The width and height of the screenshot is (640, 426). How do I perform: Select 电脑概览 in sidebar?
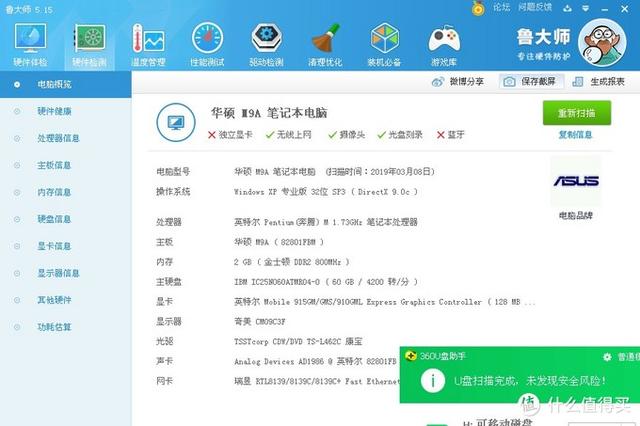pos(65,84)
